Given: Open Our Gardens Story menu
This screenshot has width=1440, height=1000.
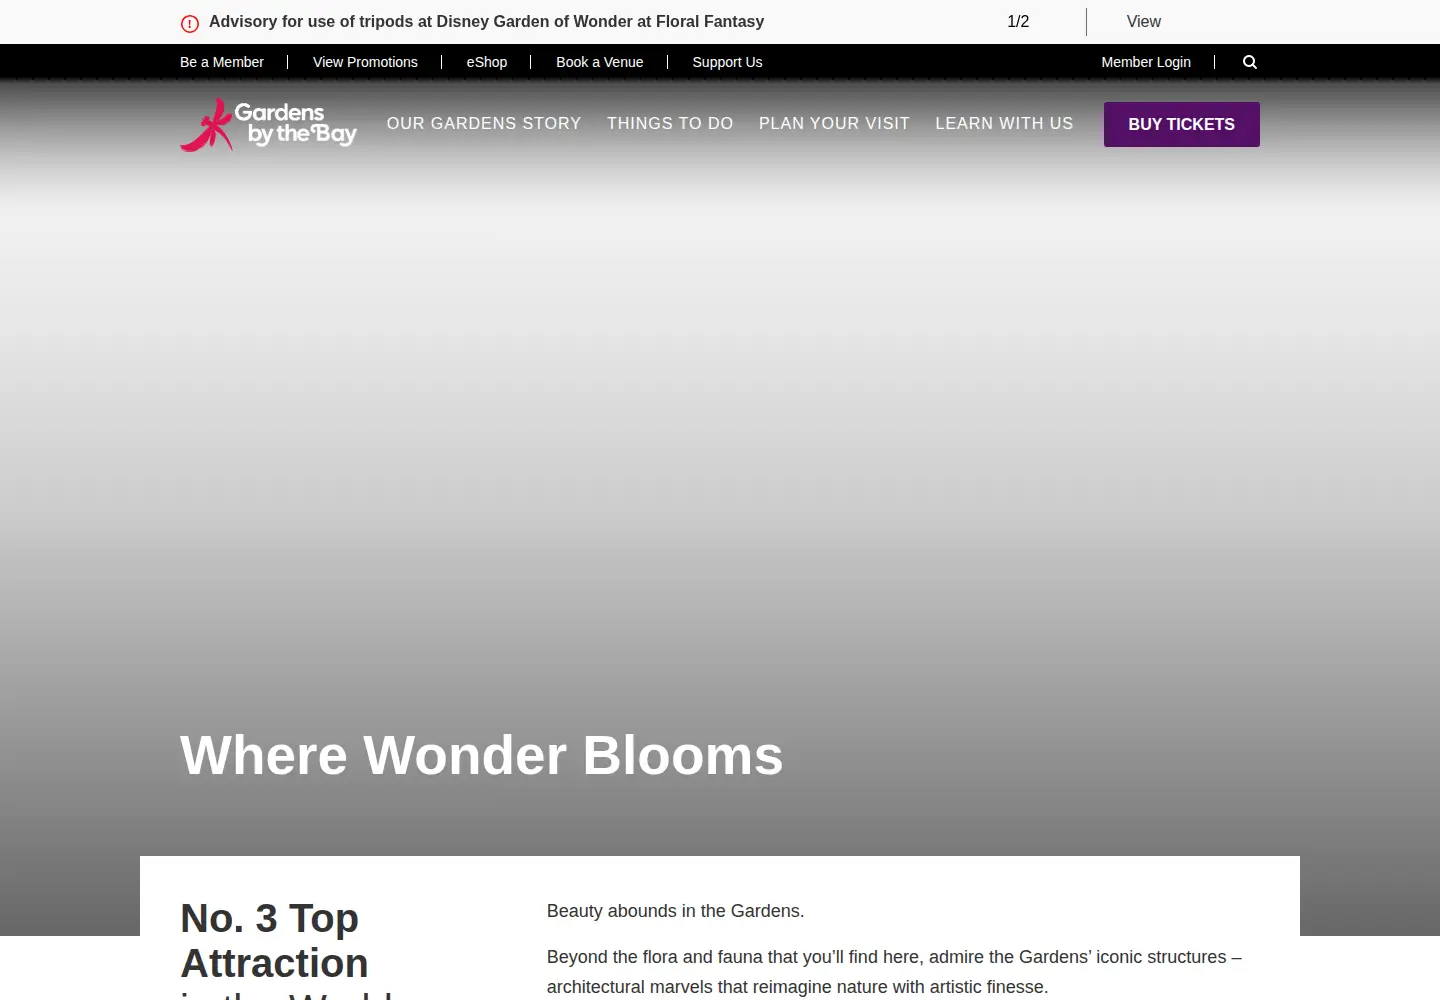Looking at the screenshot, I should [x=484, y=123].
